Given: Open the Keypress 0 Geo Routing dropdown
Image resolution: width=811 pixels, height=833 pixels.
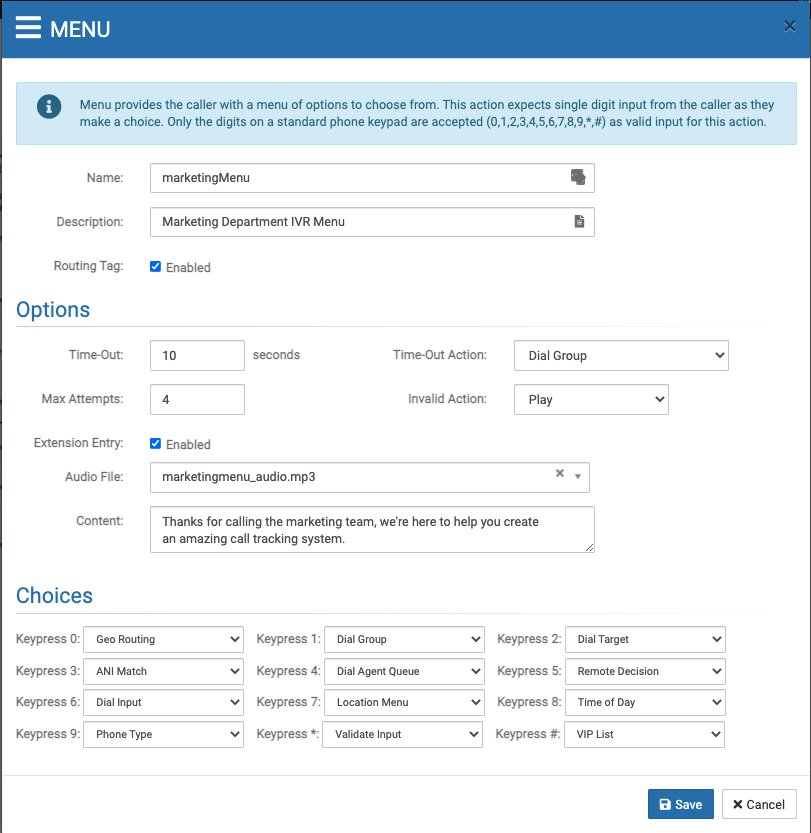Looking at the screenshot, I should click(x=163, y=639).
